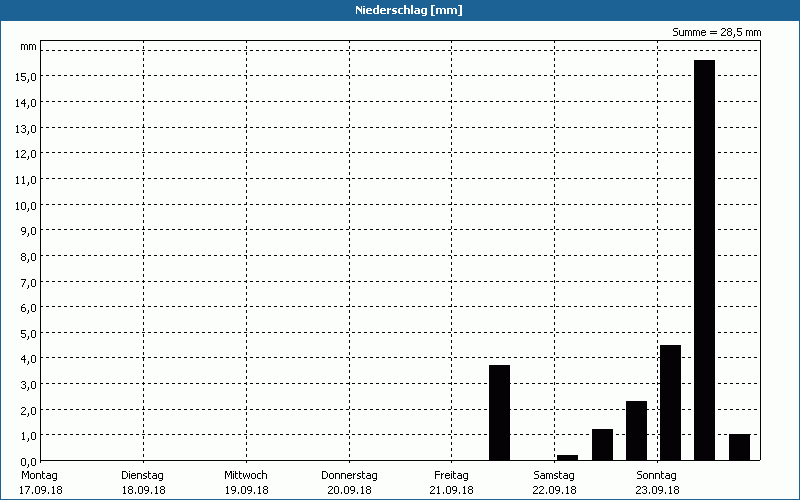Click the '0,0' y-axis value

tap(28, 462)
